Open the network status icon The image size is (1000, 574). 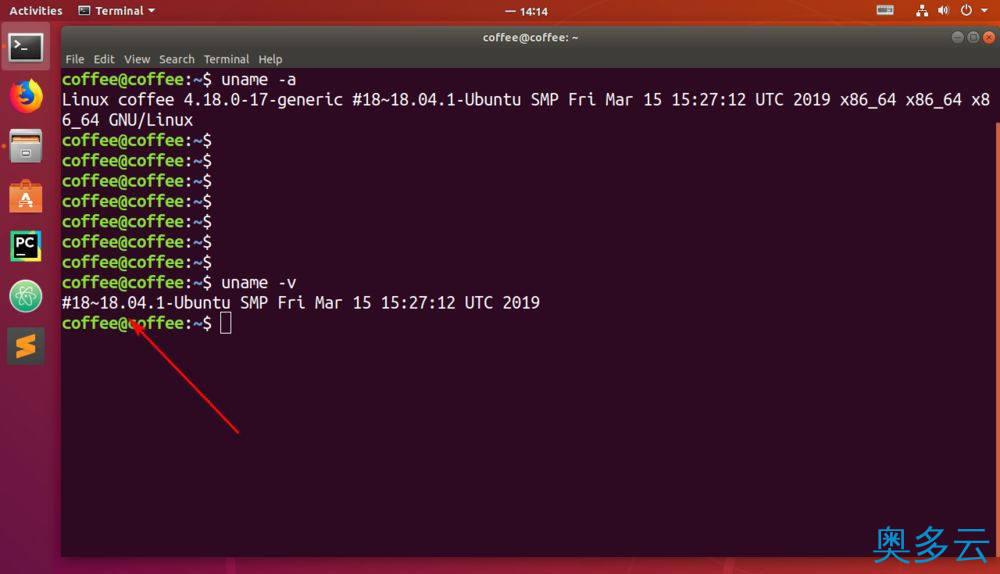coord(922,10)
